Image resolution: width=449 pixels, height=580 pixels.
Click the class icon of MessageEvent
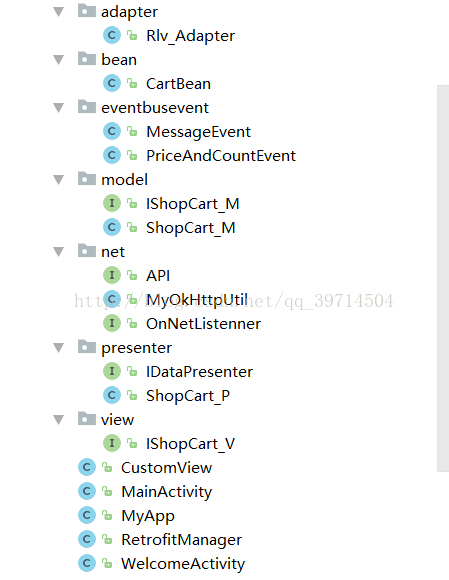coord(112,131)
